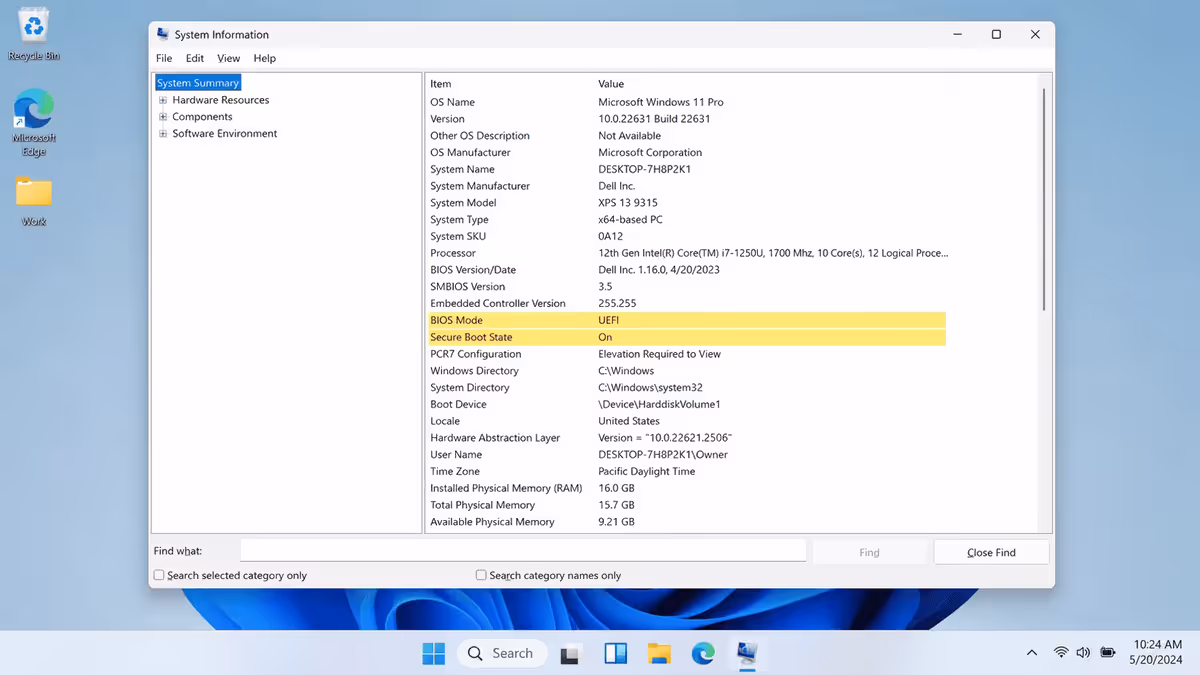1200x675 pixels.
Task: Click the Find button
Action: (870, 552)
